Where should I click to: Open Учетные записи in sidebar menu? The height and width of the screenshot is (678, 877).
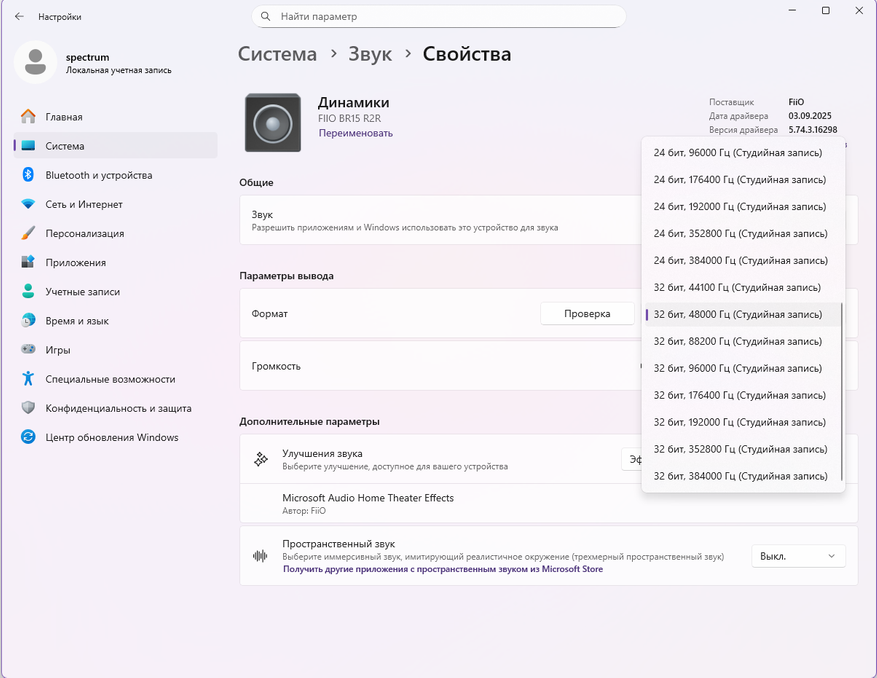(x=82, y=292)
